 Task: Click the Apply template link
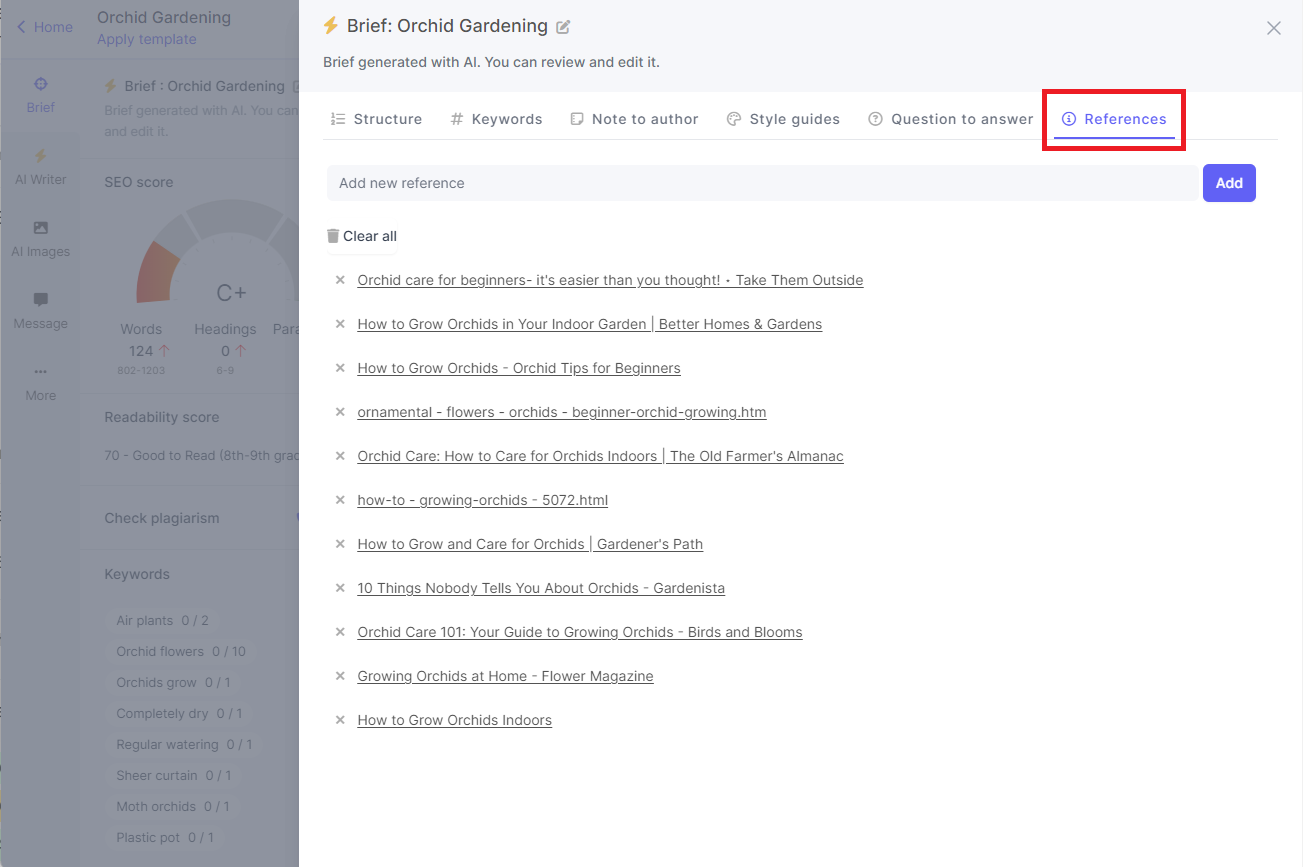(x=147, y=39)
